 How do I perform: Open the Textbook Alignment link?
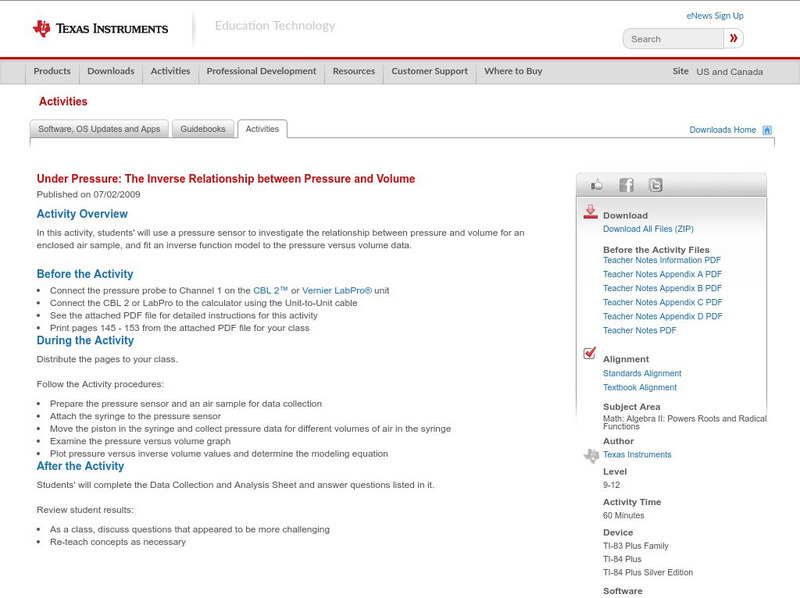pos(640,388)
